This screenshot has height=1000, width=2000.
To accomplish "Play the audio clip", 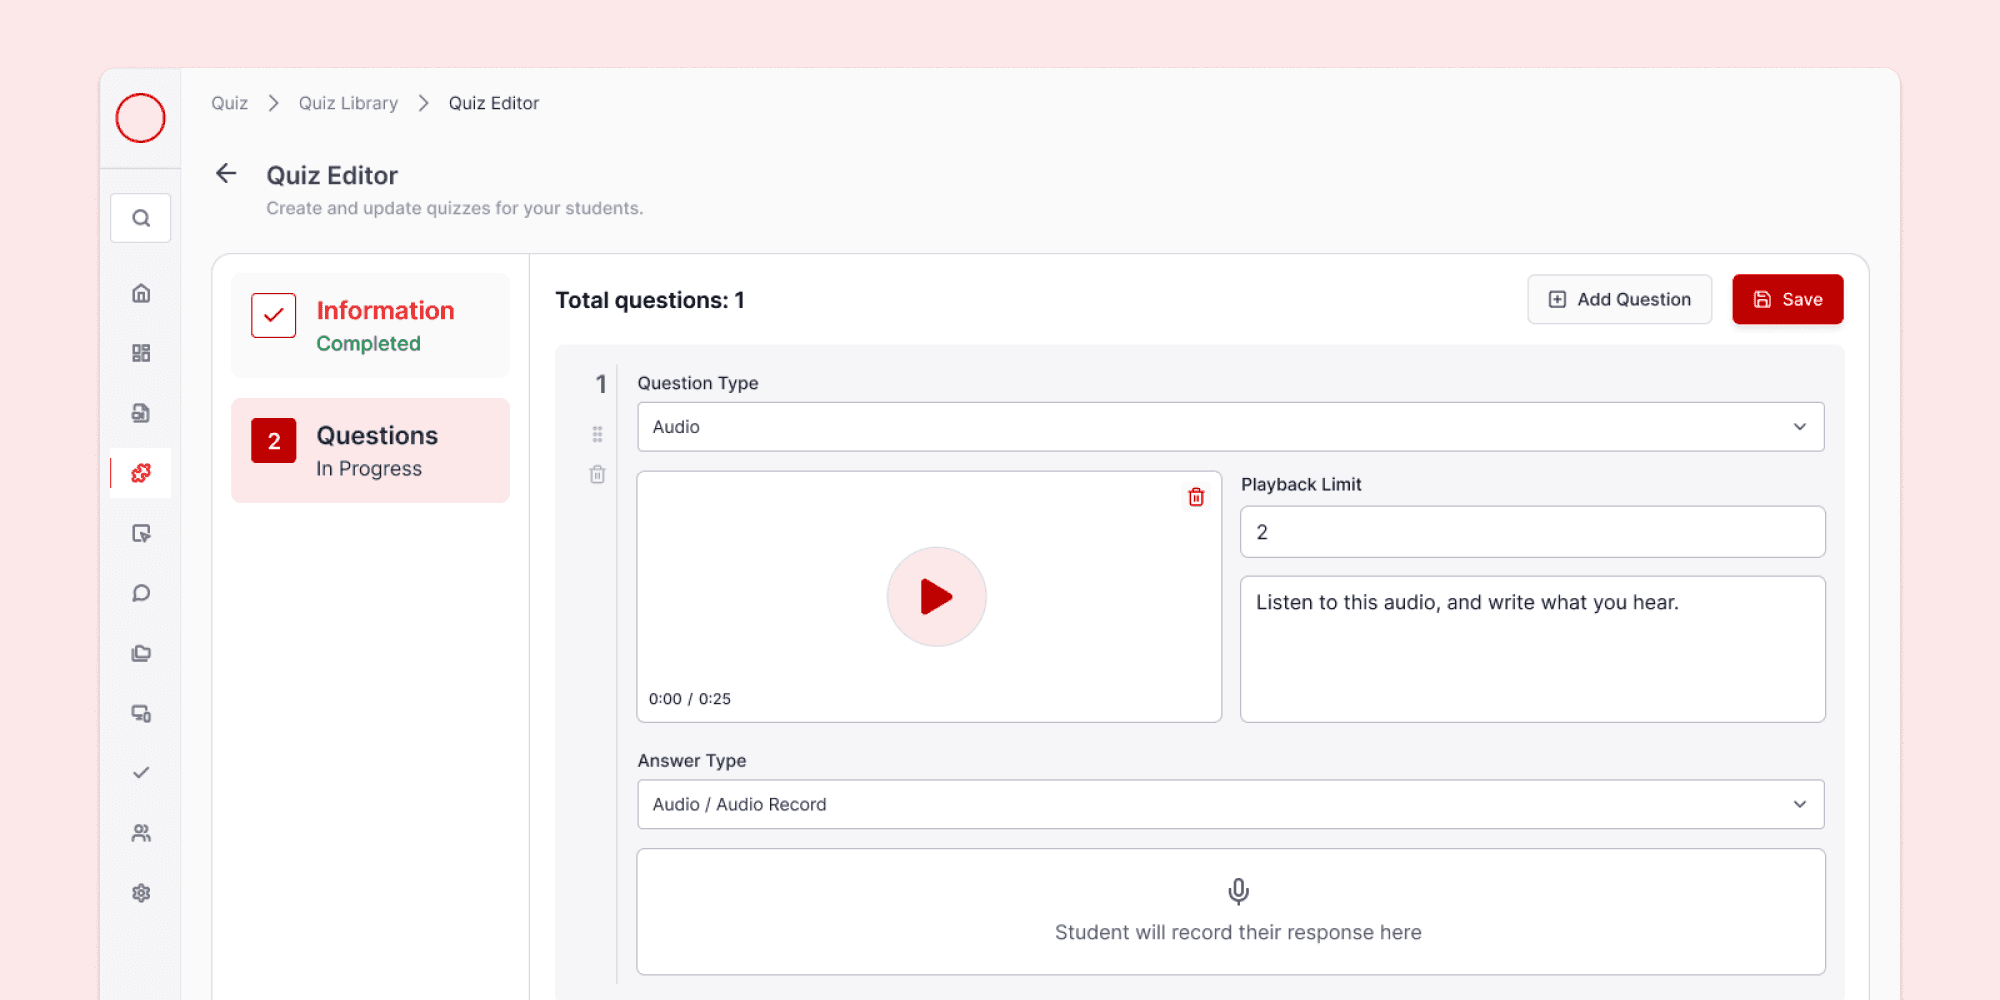I will [x=937, y=597].
